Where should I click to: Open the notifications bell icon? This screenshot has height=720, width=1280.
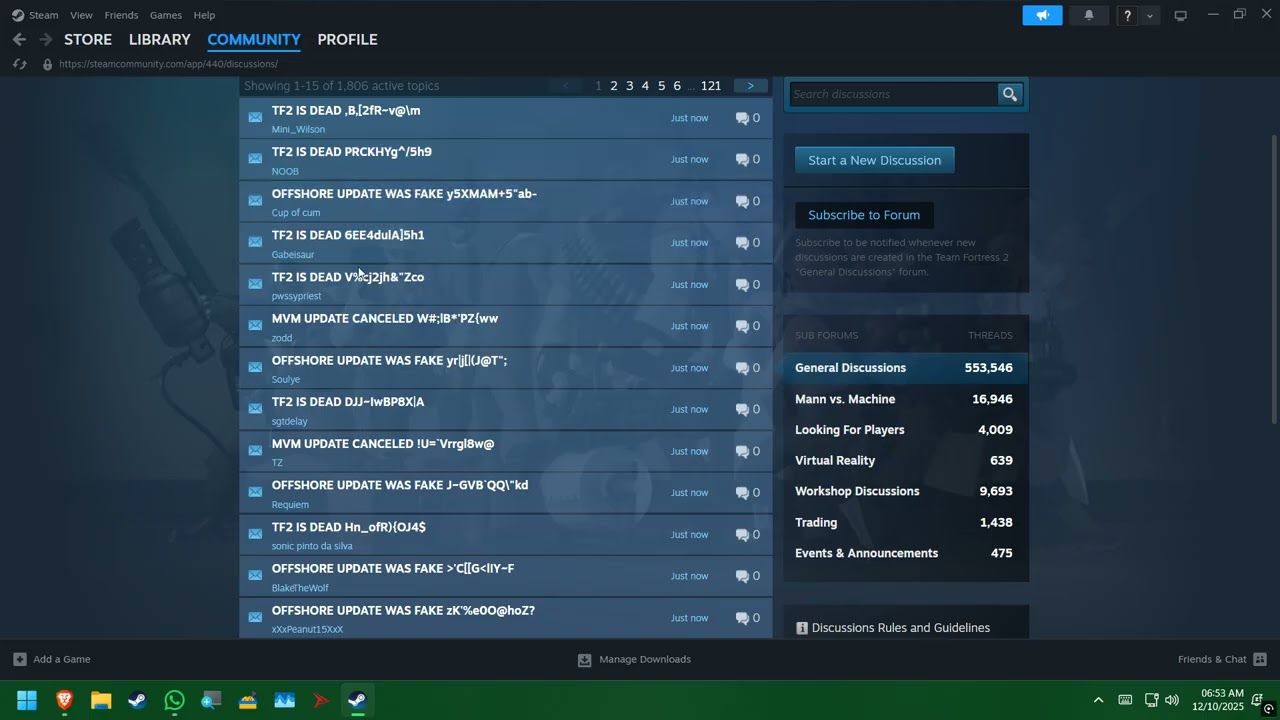(x=1089, y=15)
